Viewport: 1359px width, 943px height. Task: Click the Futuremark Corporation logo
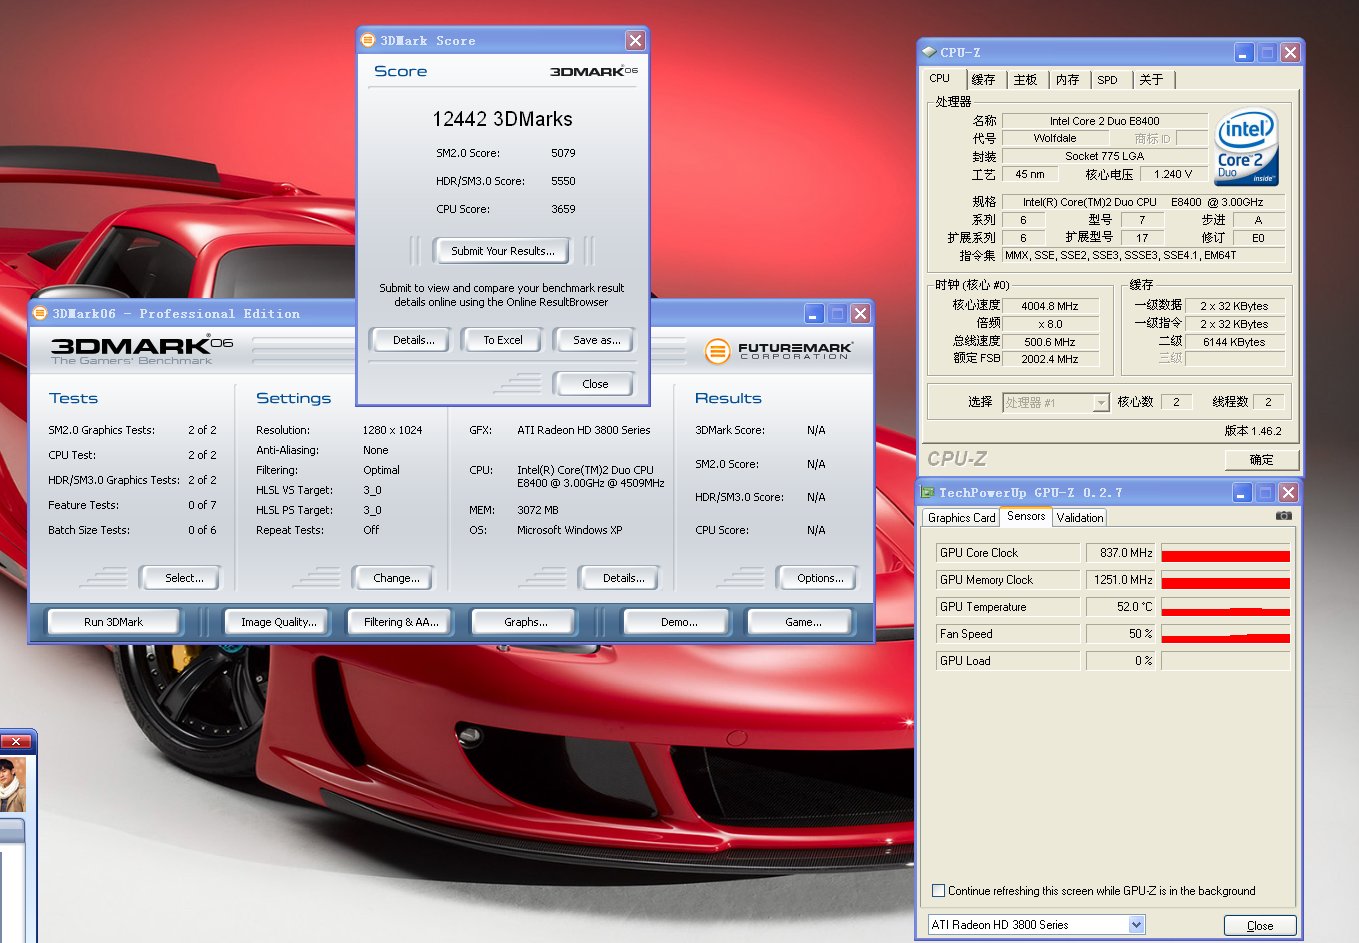click(778, 350)
